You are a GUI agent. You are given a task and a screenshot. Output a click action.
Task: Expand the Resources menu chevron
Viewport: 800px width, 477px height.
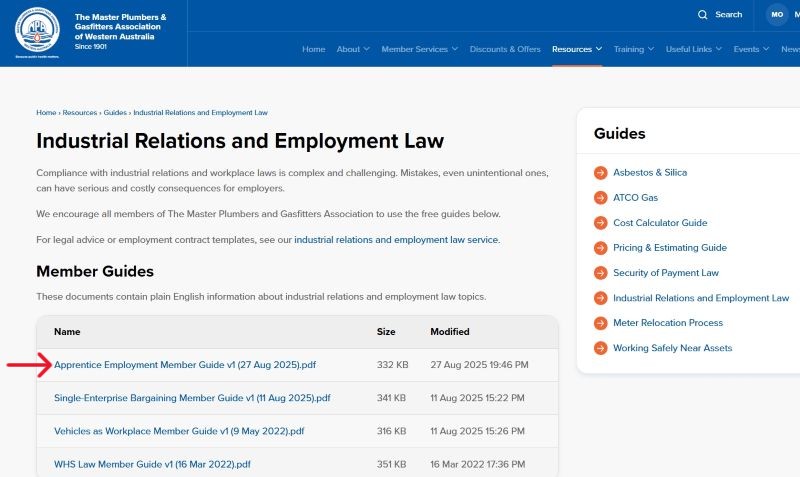pyautogui.click(x=599, y=49)
